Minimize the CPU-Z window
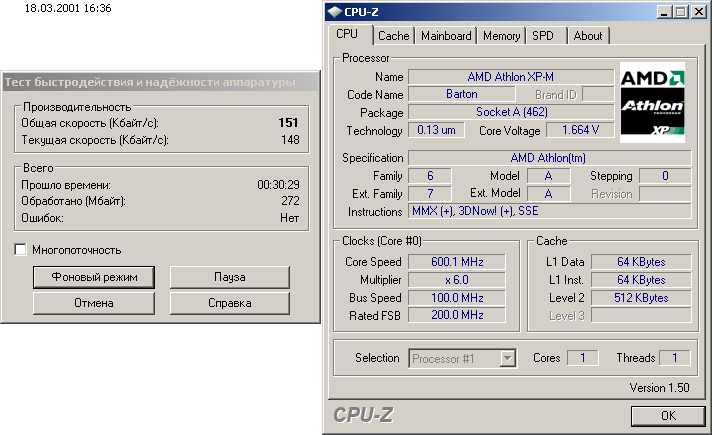Viewport: 712px width, 435px height. (664, 12)
